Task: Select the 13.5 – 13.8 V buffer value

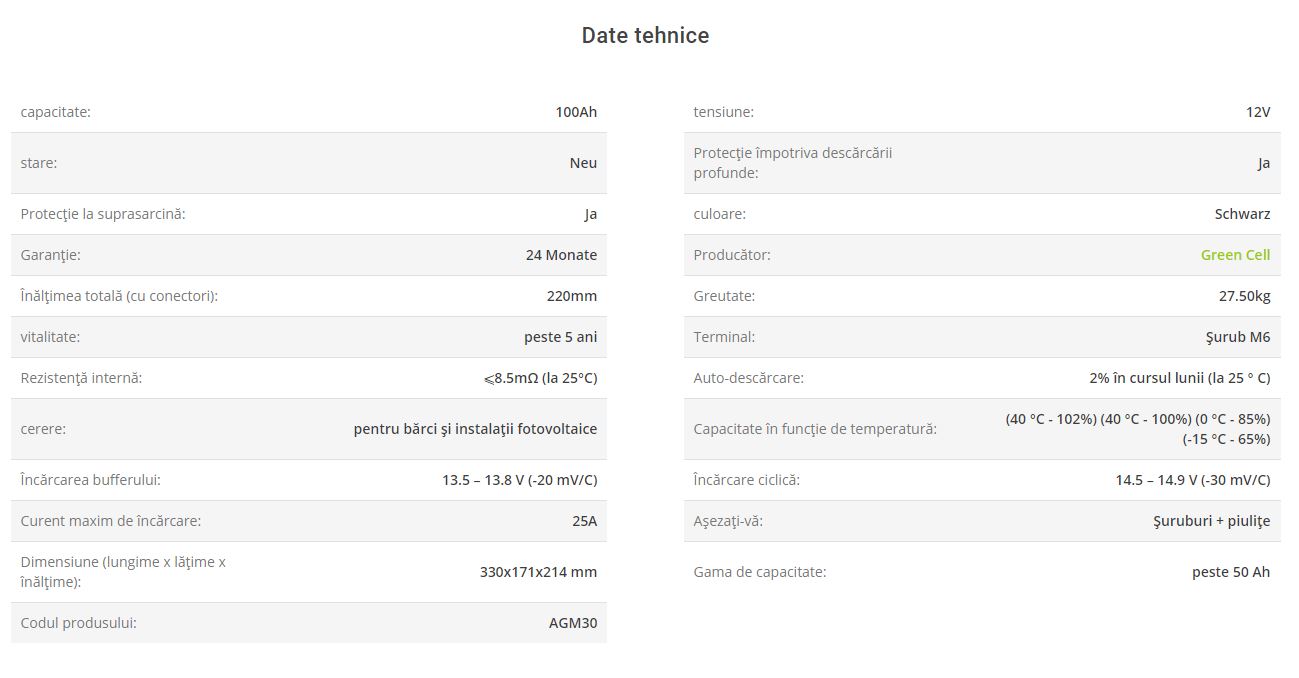Action: tap(520, 480)
